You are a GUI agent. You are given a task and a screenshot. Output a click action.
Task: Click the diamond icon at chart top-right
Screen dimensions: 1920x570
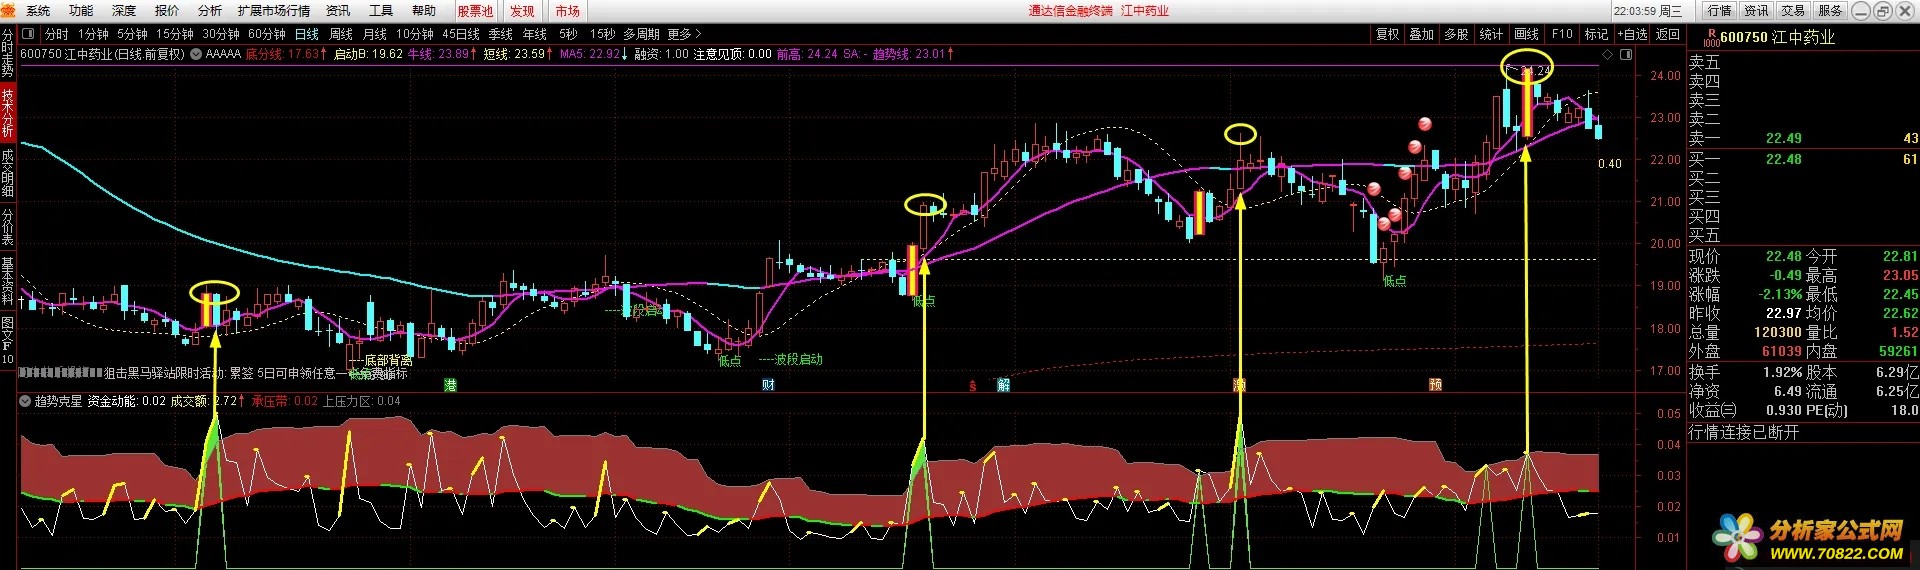(x=1608, y=55)
